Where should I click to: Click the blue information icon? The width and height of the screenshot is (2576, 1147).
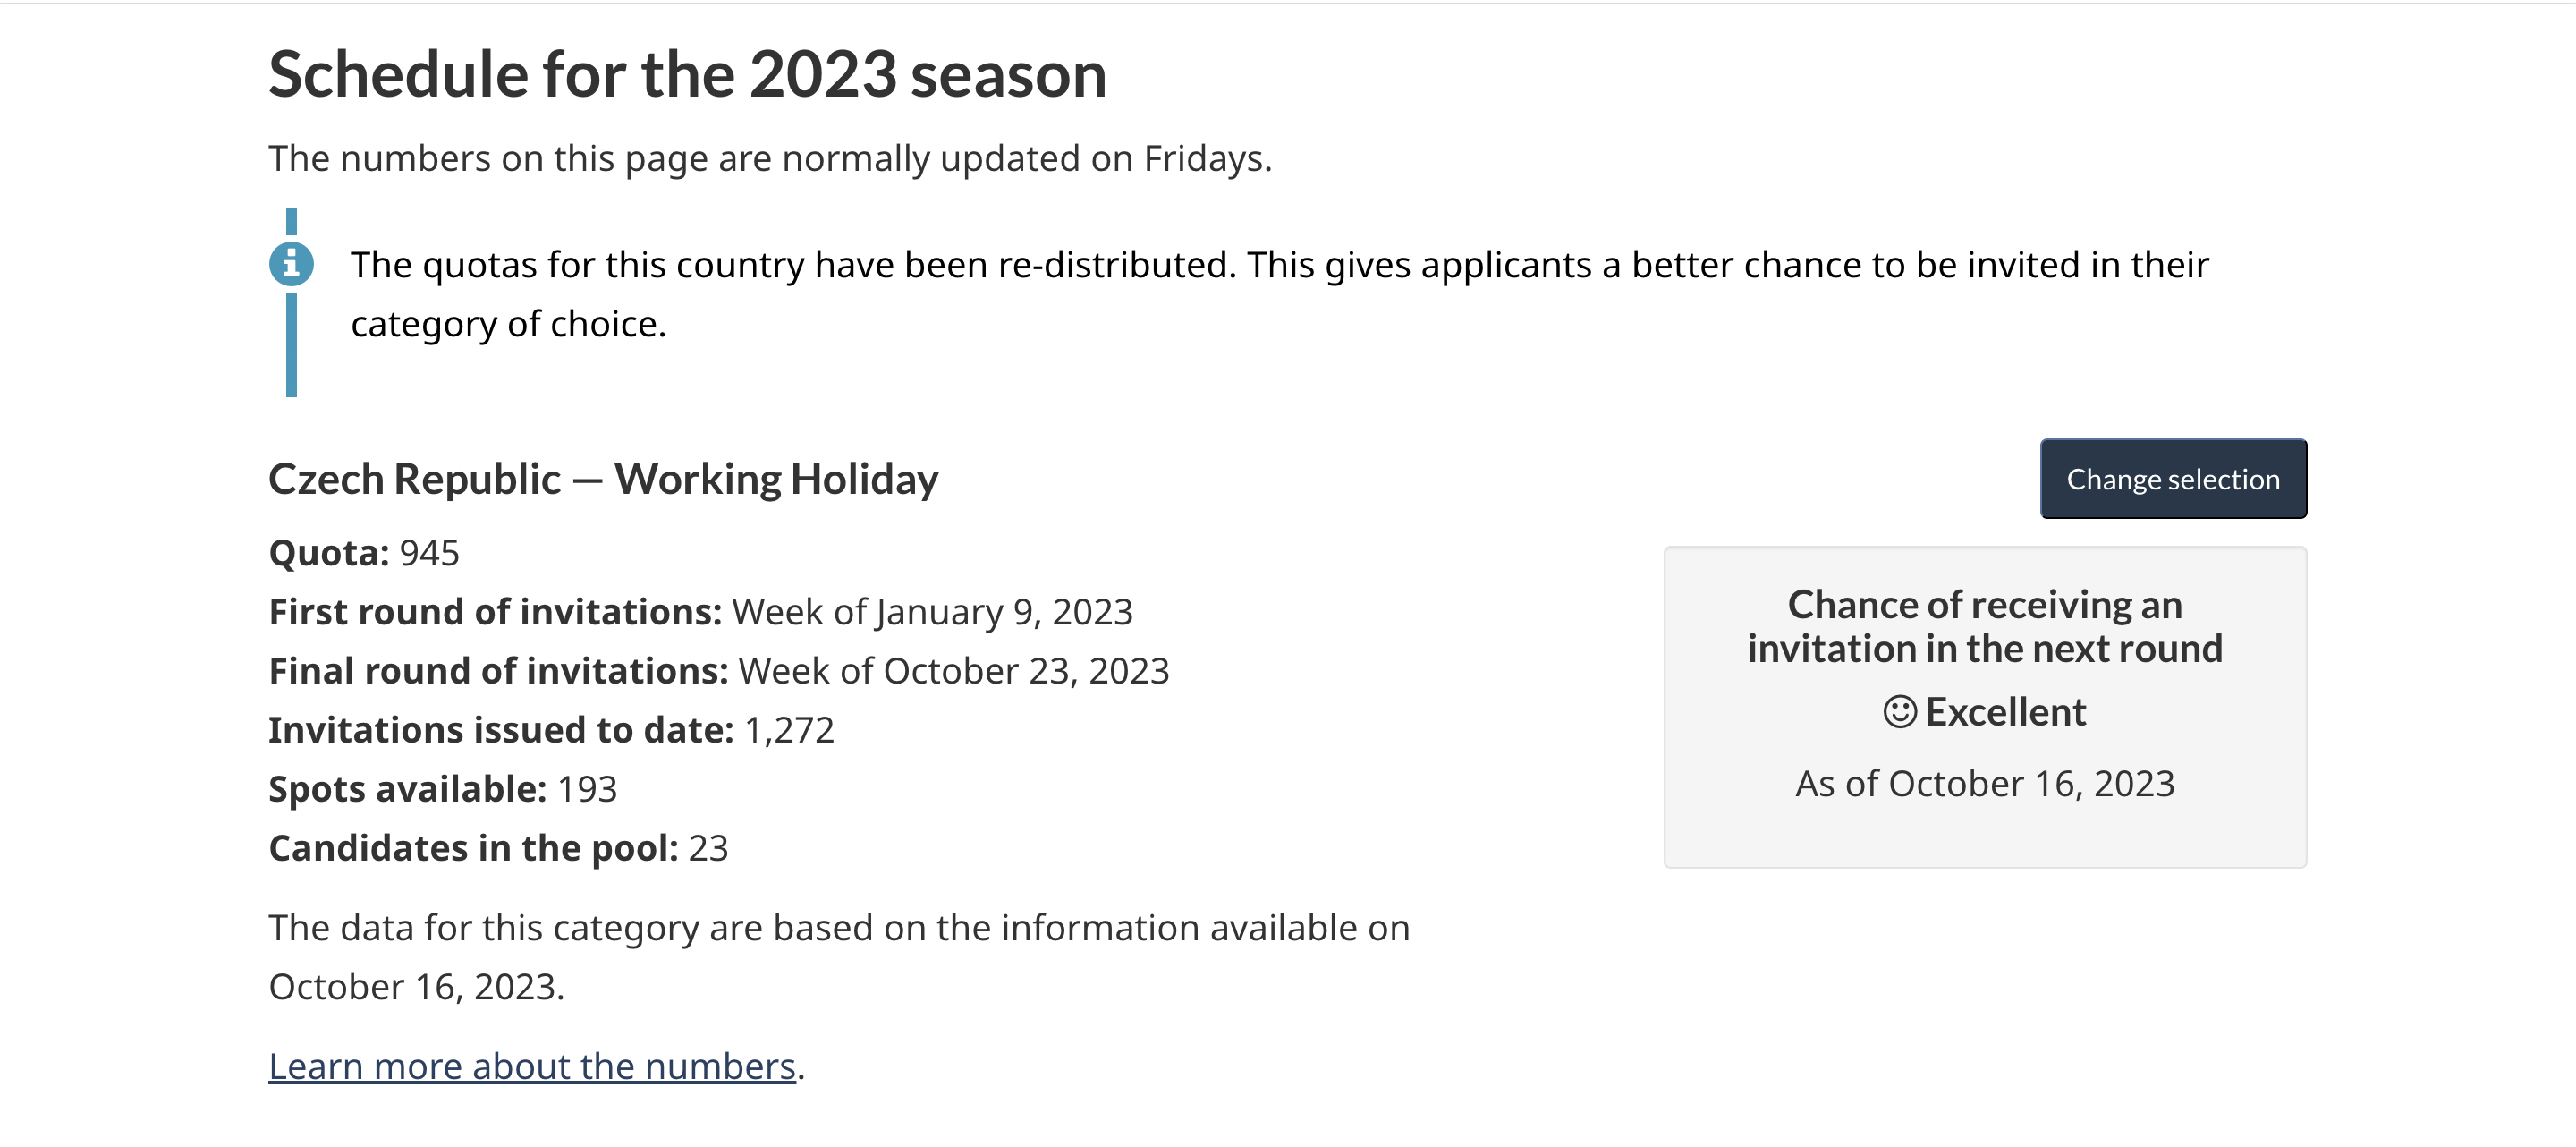click(291, 264)
